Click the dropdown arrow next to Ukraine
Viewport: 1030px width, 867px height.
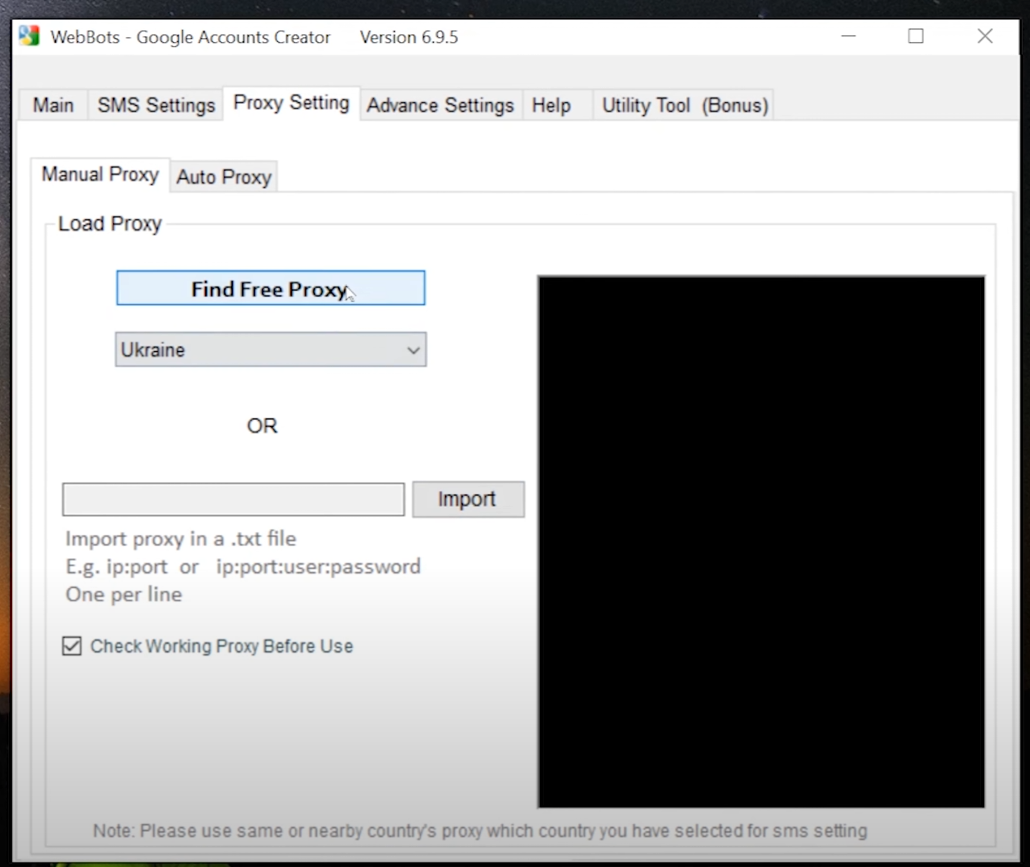pyautogui.click(x=413, y=349)
